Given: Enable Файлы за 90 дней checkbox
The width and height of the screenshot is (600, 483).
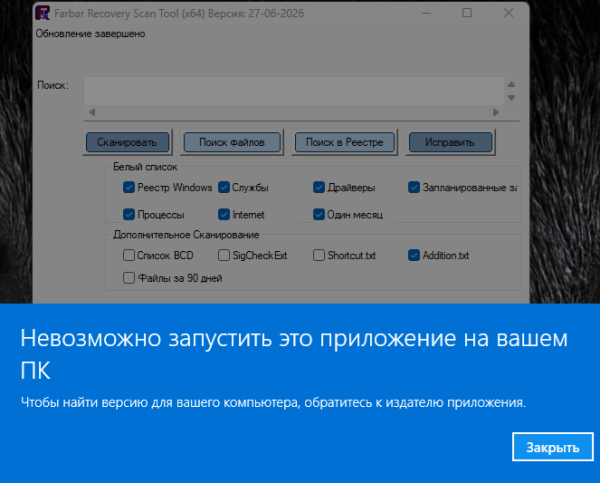Looking at the screenshot, I should [x=129, y=278].
